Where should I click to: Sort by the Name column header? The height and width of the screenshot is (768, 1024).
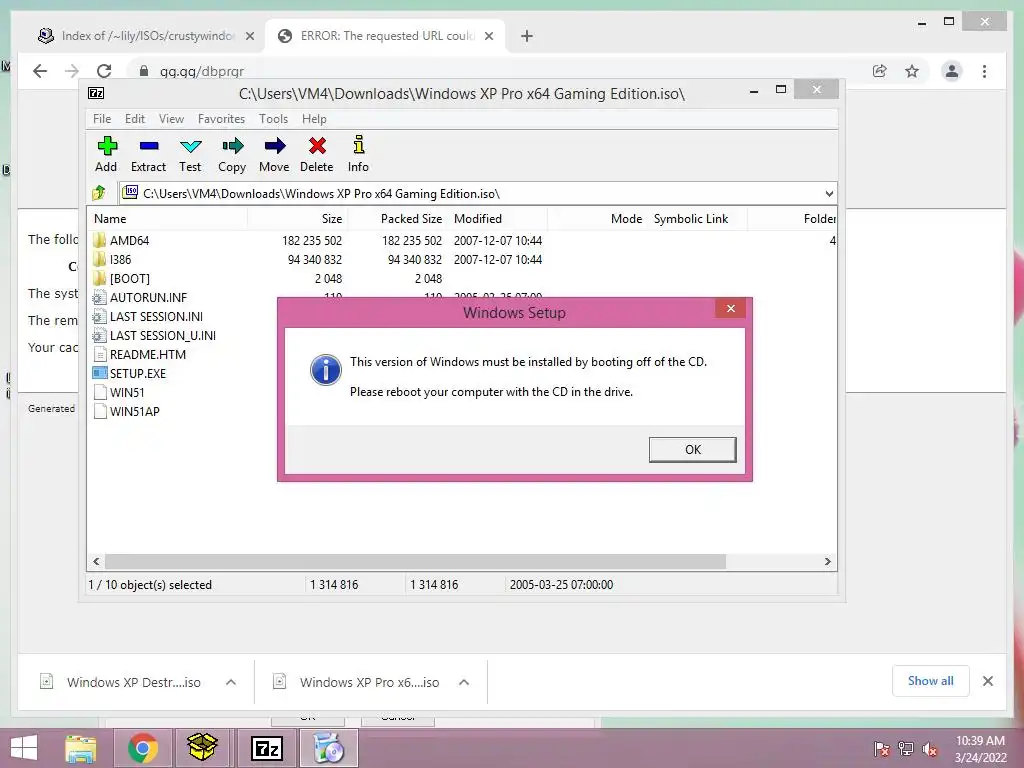[168, 219]
